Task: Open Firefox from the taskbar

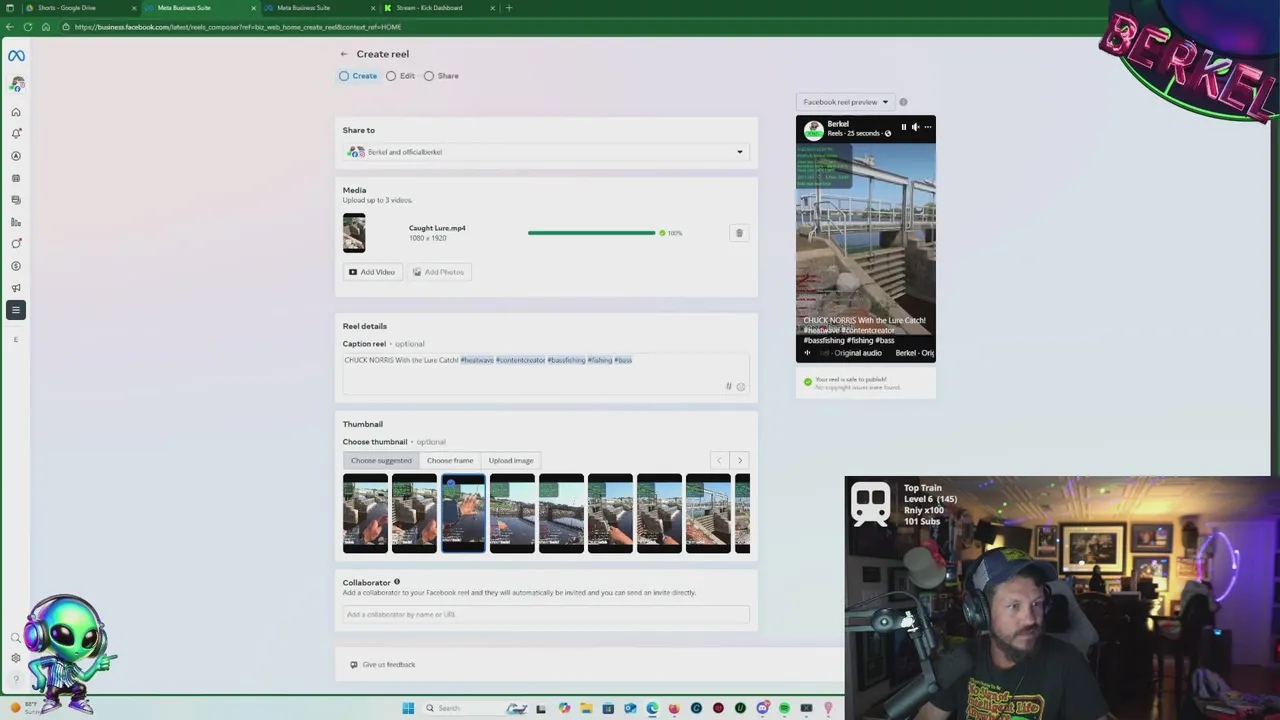Action: click(x=674, y=708)
